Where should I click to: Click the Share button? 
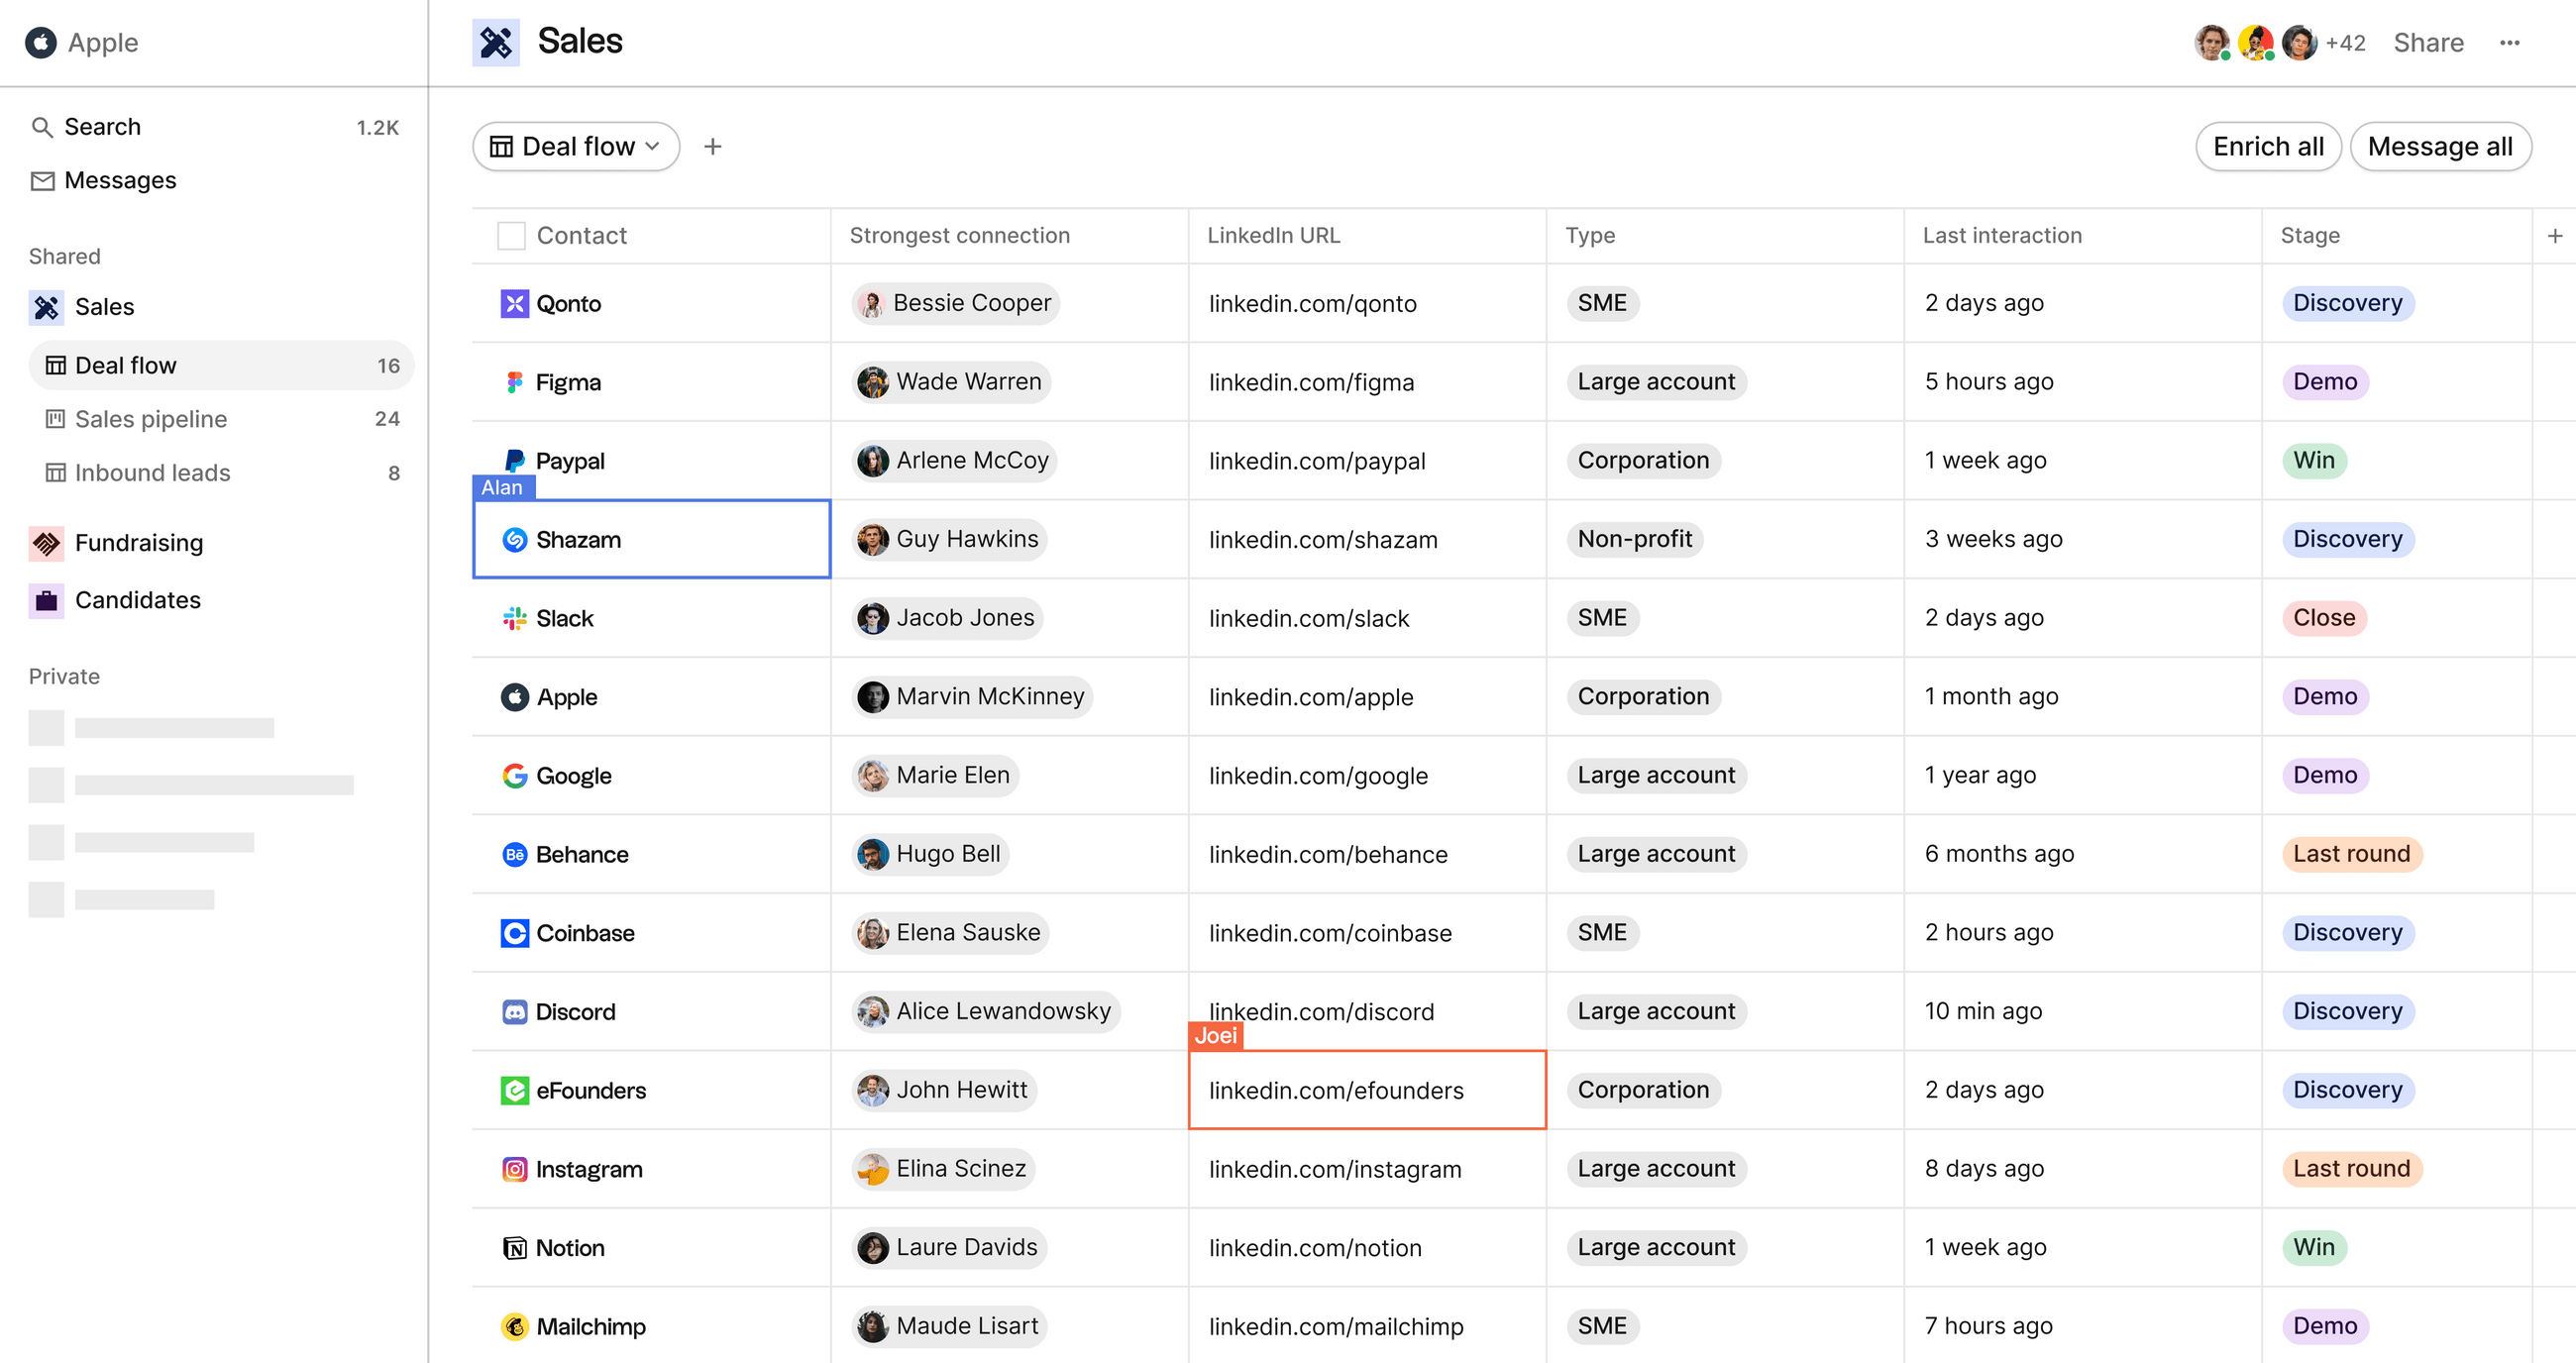click(x=2429, y=42)
